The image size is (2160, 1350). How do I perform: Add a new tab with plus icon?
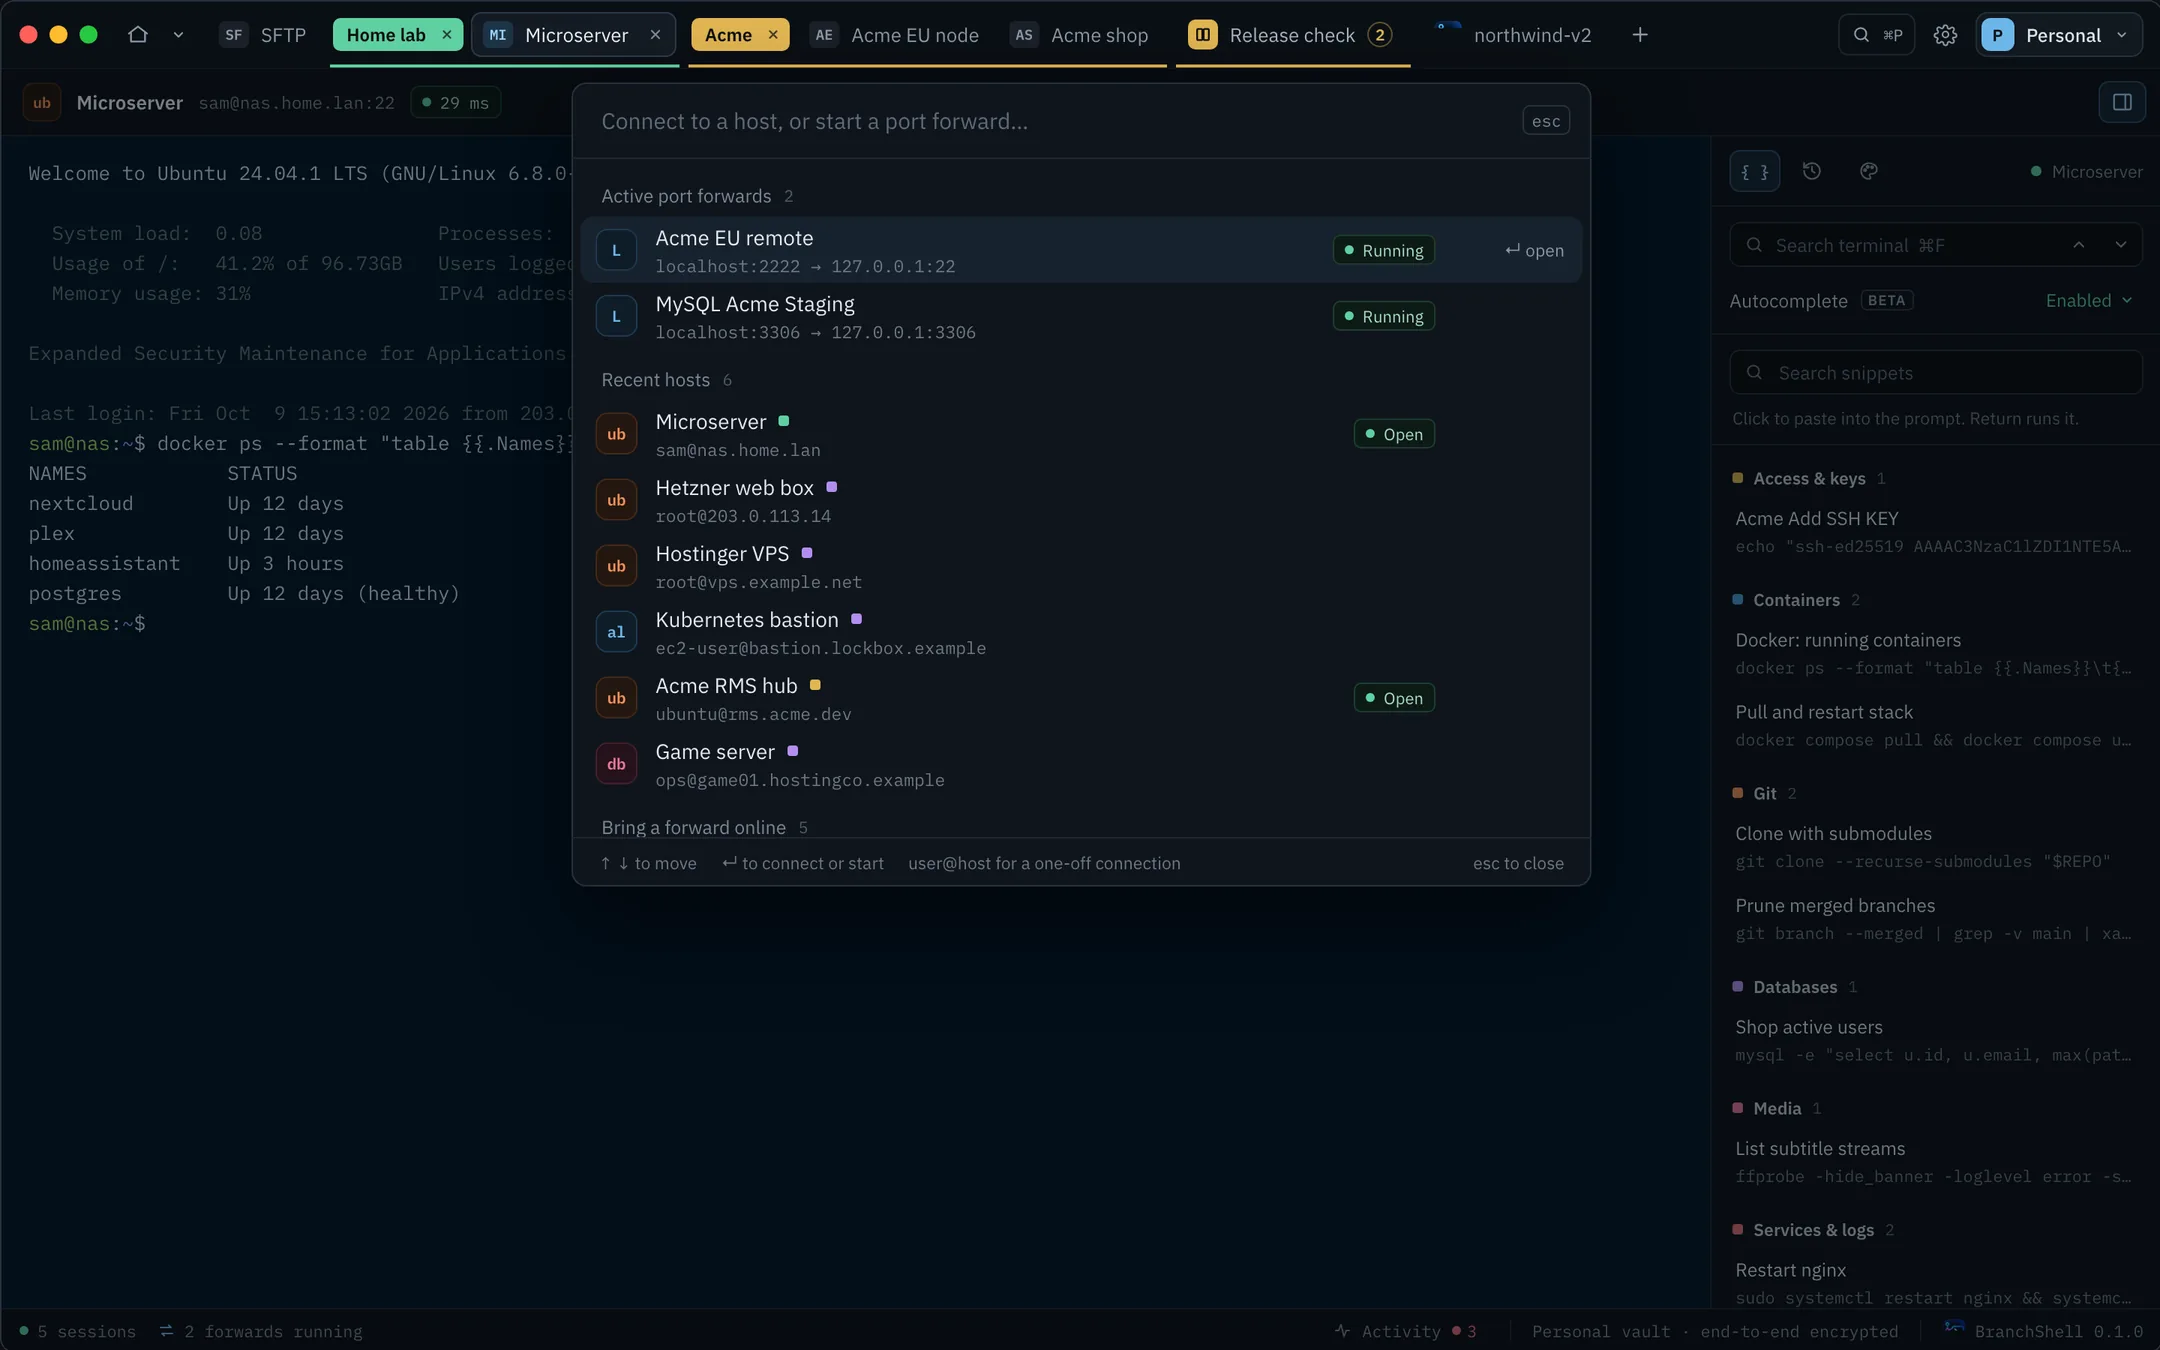pos(1640,35)
